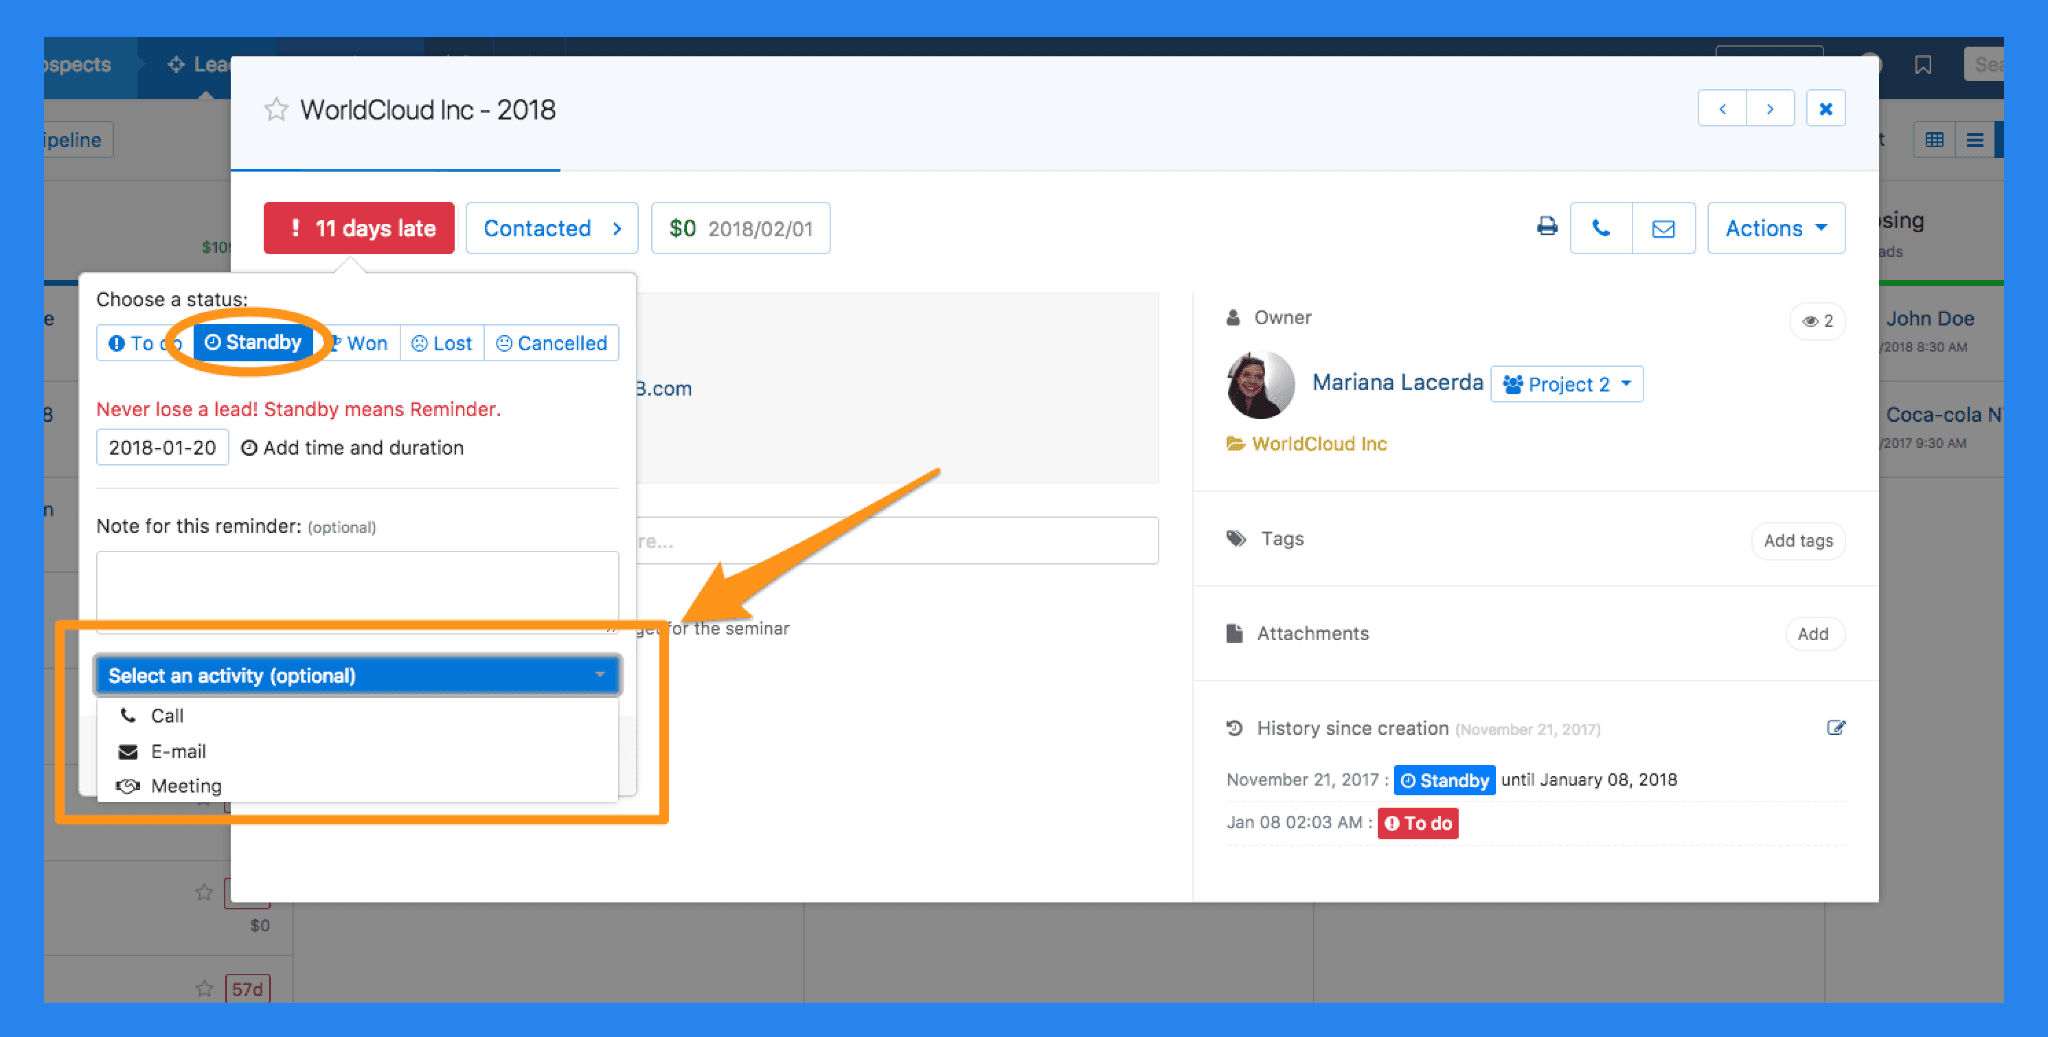Click the comment input field

[897, 541]
